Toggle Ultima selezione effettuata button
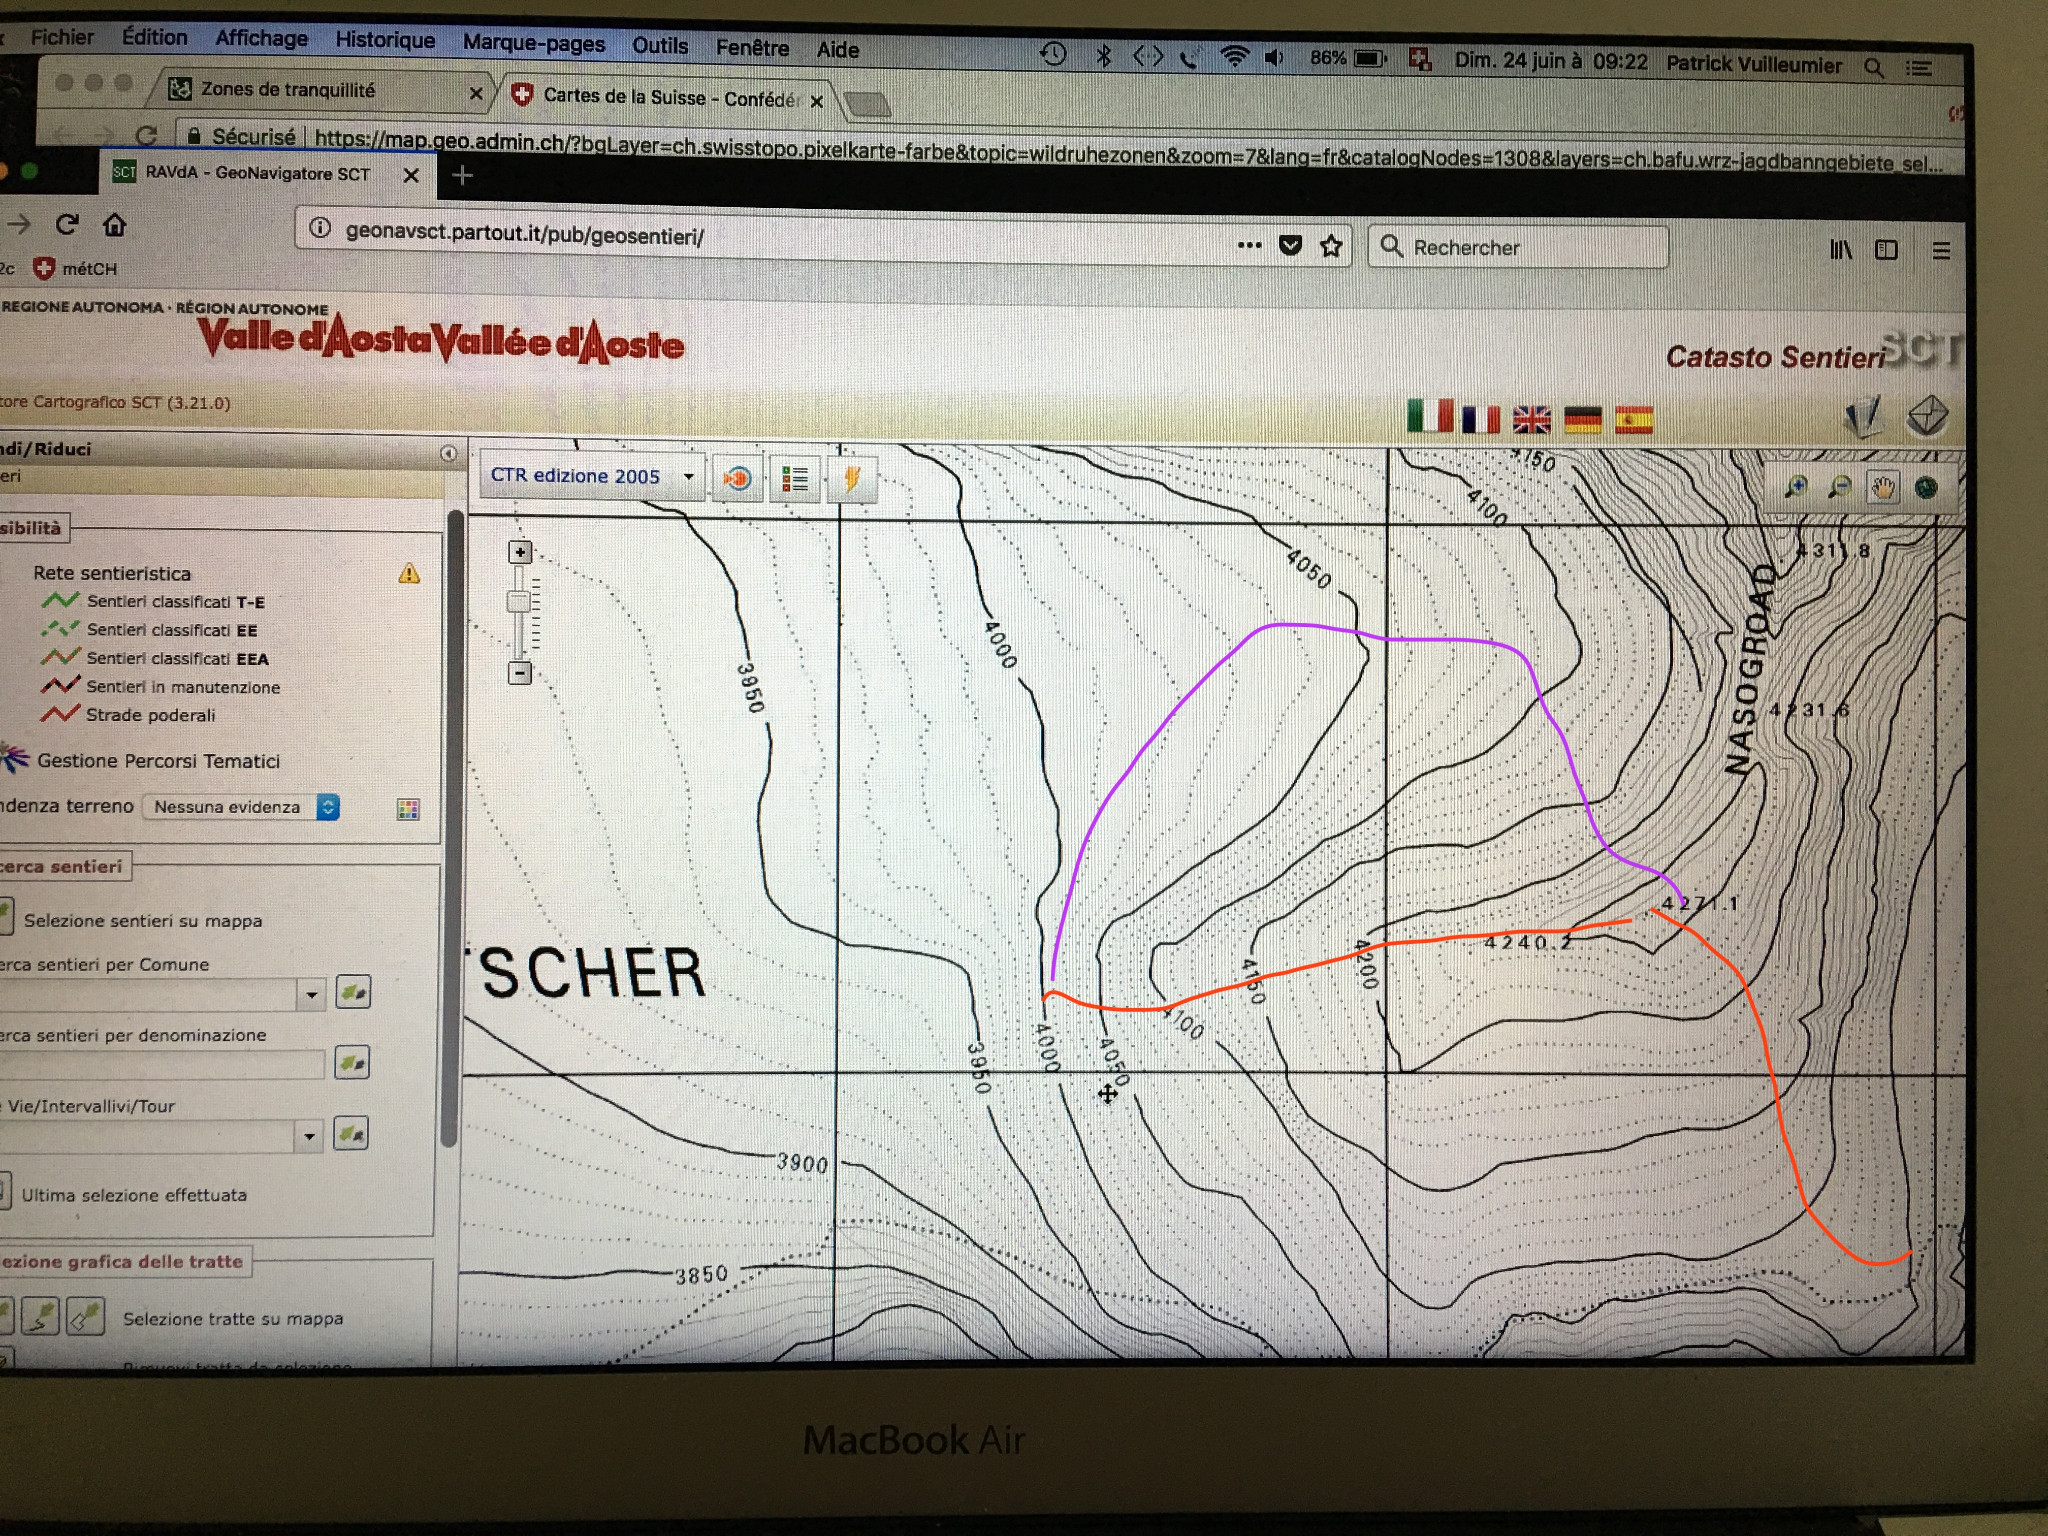Screen dimensions: 2048x1536 (4, 1192)
